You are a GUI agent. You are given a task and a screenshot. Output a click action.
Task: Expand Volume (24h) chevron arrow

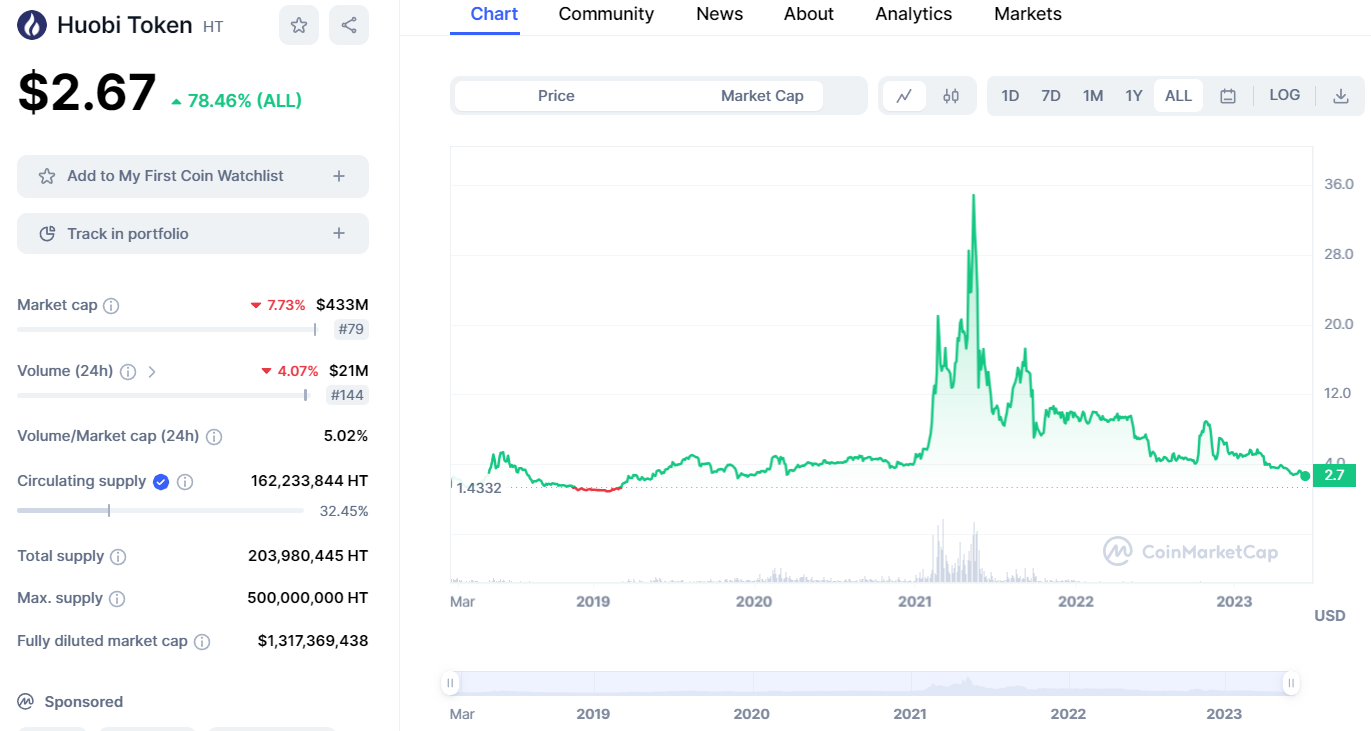click(152, 372)
